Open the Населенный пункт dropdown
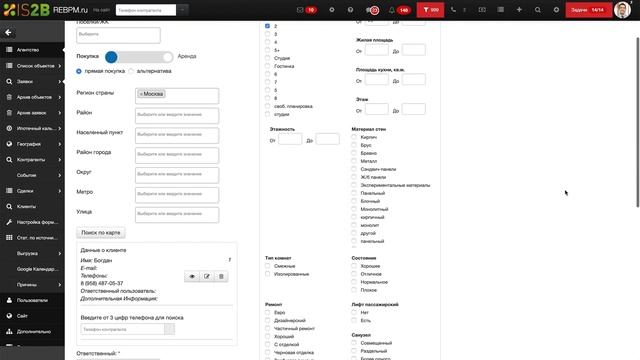Viewport: 640px width, 360px height. (x=177, y=135)
